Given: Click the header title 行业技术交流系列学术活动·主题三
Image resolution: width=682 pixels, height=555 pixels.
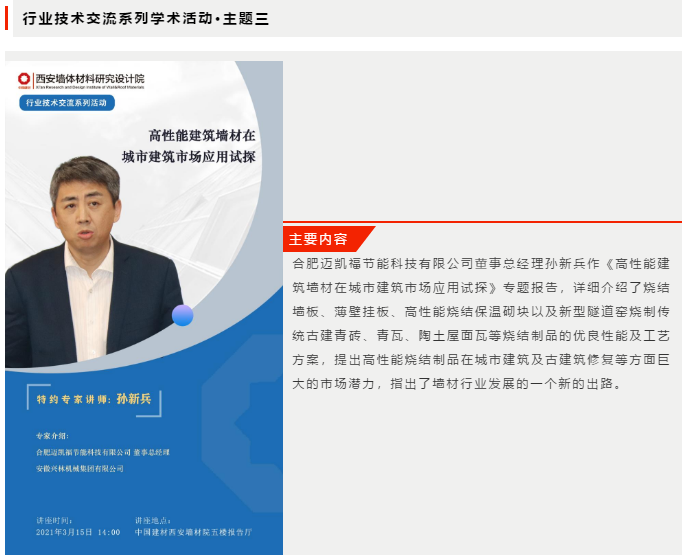Looking at the screenshot, I should point(145,18).
